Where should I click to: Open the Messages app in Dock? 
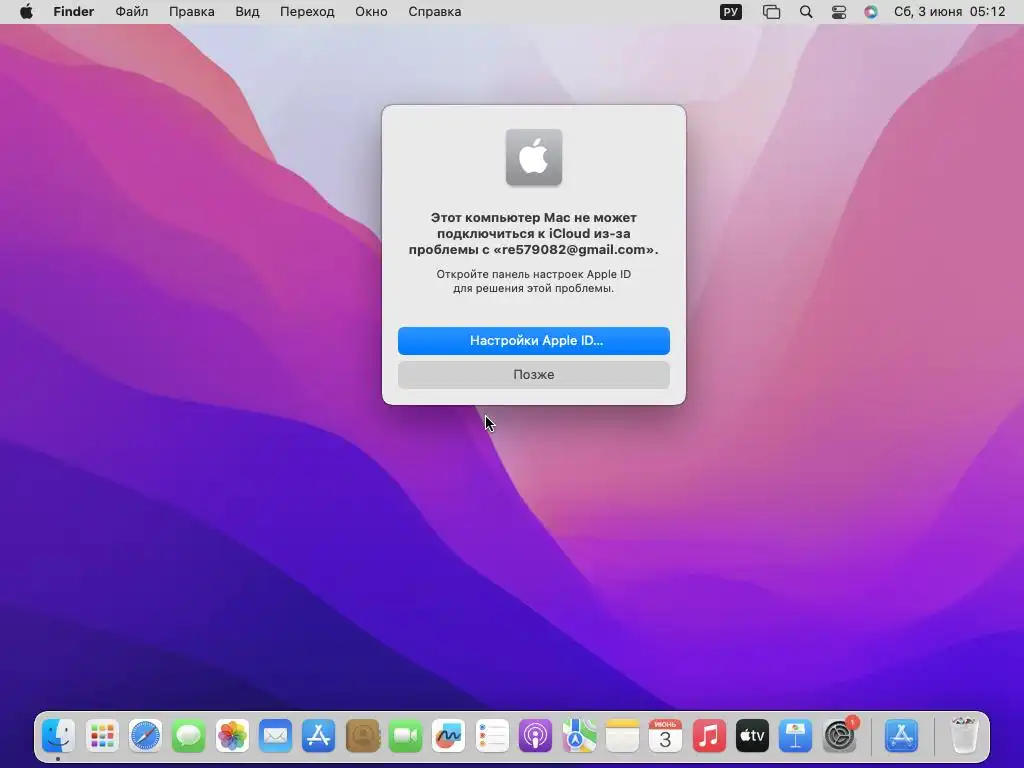(189, 736)
